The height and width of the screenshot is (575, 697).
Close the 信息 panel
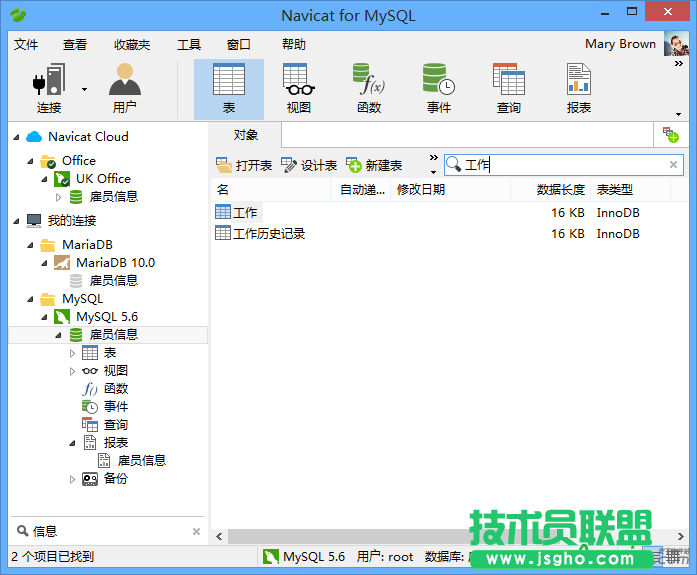(196, 531)
